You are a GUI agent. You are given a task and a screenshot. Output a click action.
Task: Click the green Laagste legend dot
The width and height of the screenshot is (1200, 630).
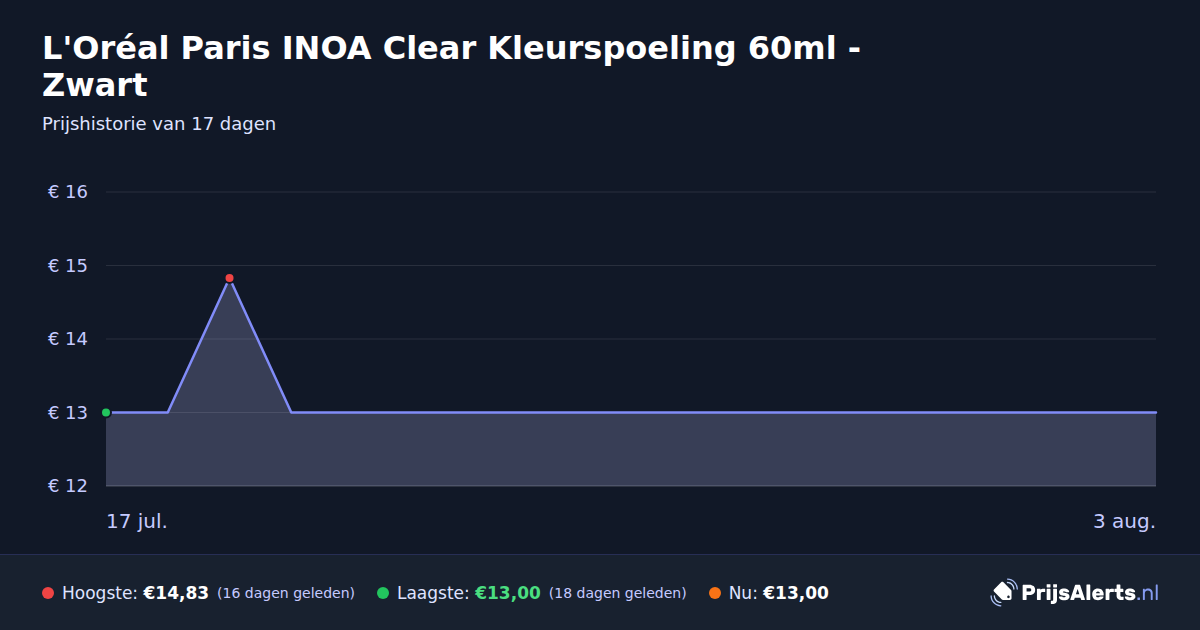[x=383, y=593]
